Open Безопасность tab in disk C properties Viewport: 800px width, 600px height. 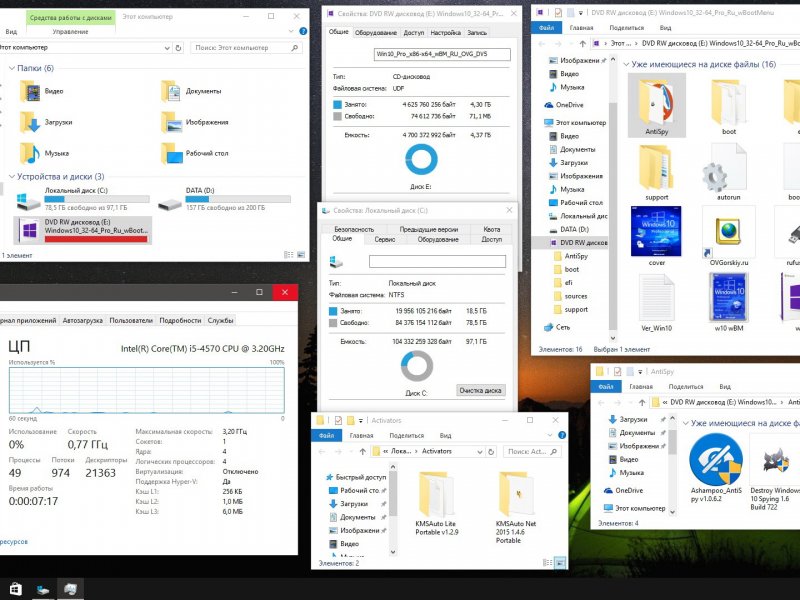pos(354,230)
